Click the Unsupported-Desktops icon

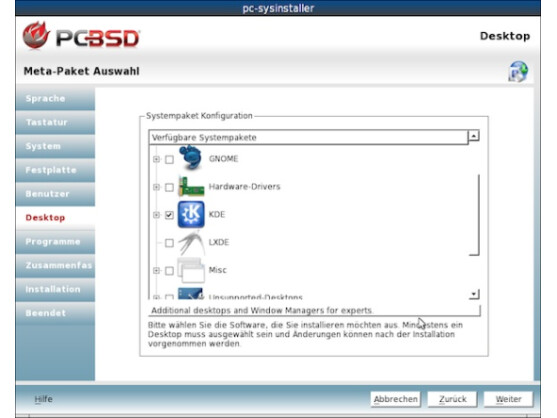[190, 294]
